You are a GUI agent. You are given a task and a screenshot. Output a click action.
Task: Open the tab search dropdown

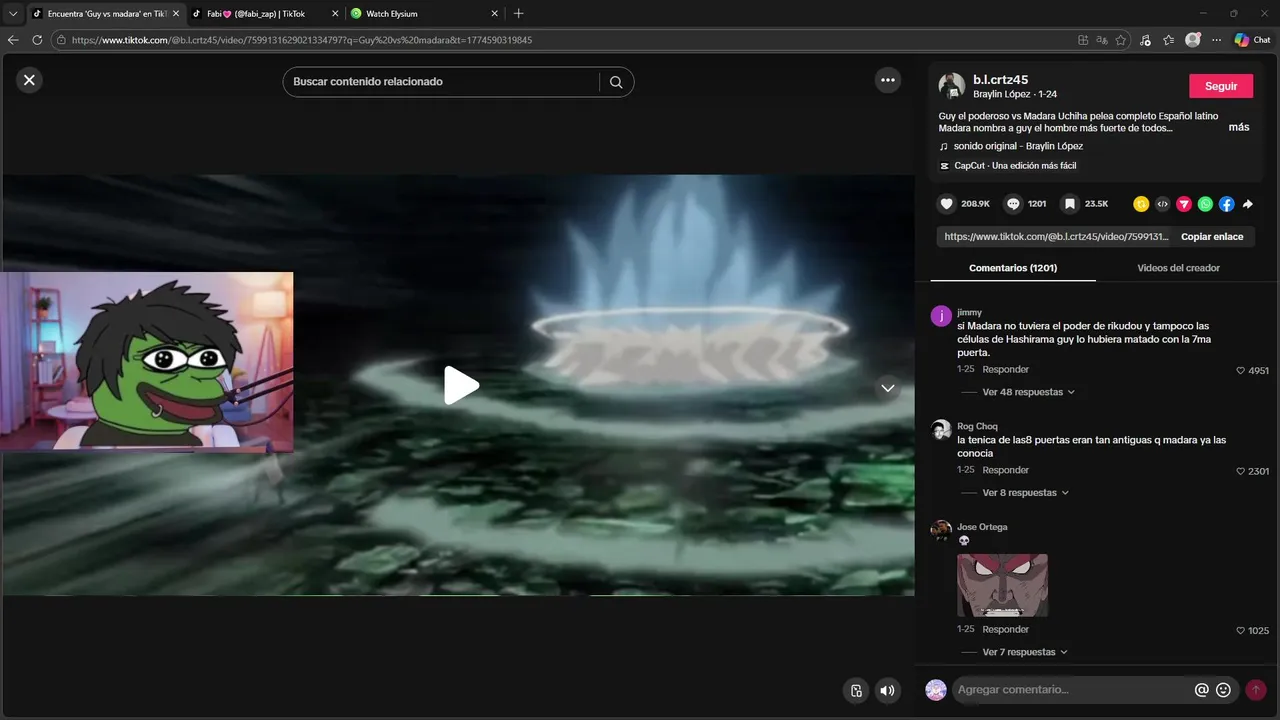[x=13, y=14]
